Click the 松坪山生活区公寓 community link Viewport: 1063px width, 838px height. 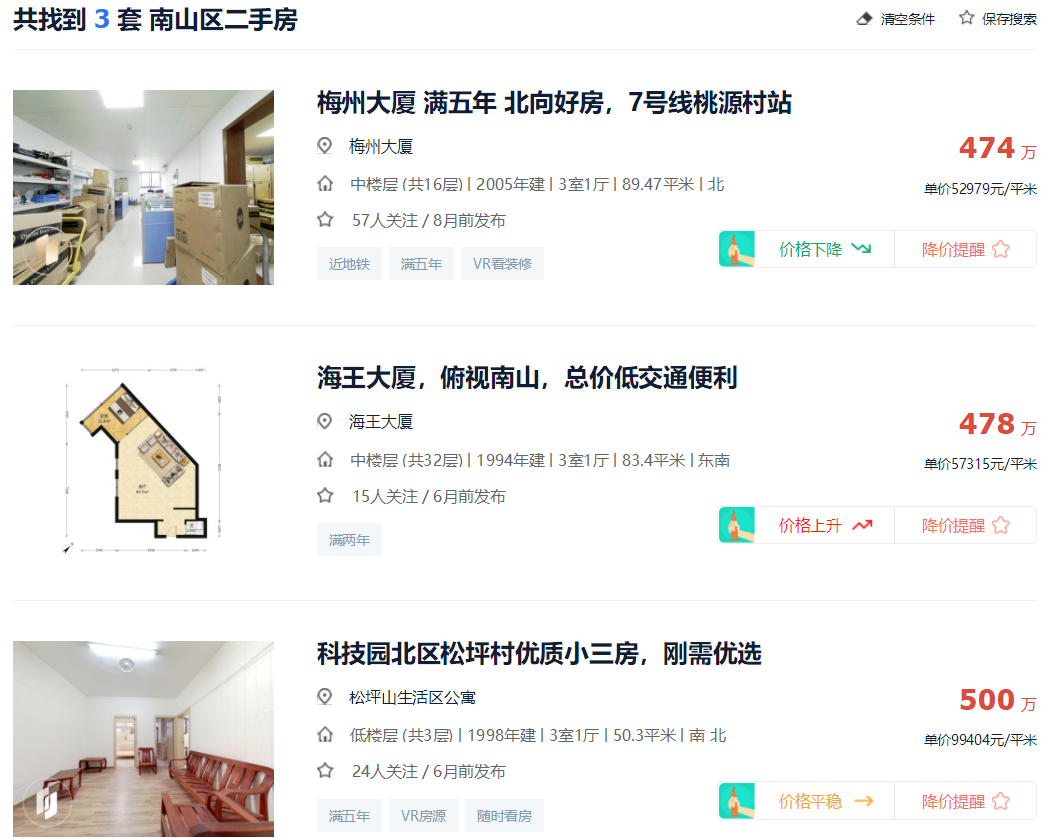click(412, 698)
